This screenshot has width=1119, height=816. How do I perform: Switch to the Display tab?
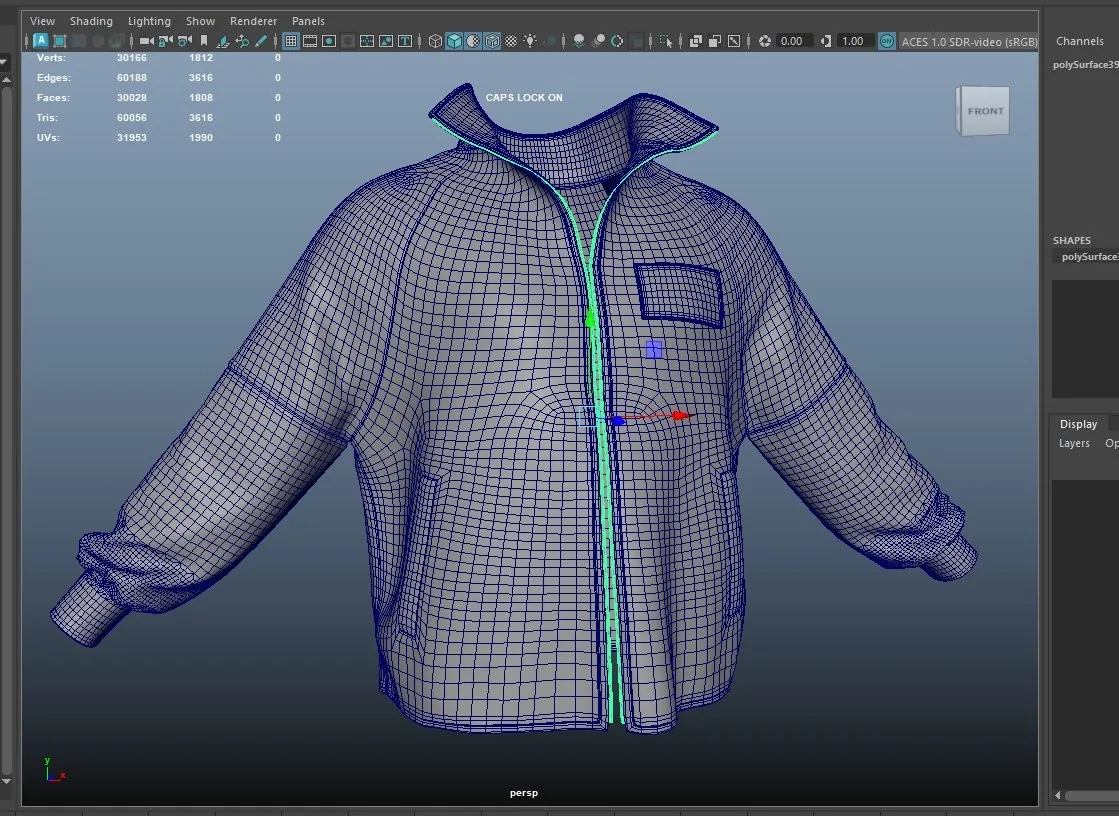(1078, 424)
